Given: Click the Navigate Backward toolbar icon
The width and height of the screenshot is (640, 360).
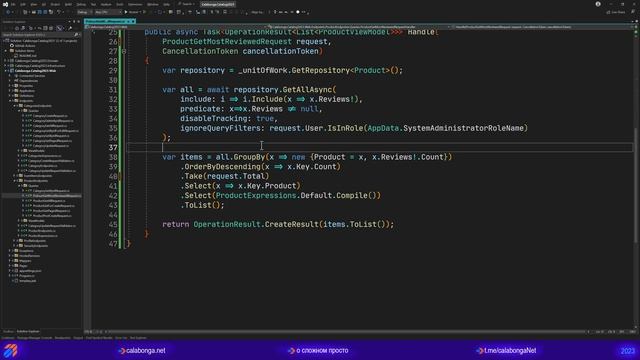Looking at the screenshot, I should coord(8,12).
